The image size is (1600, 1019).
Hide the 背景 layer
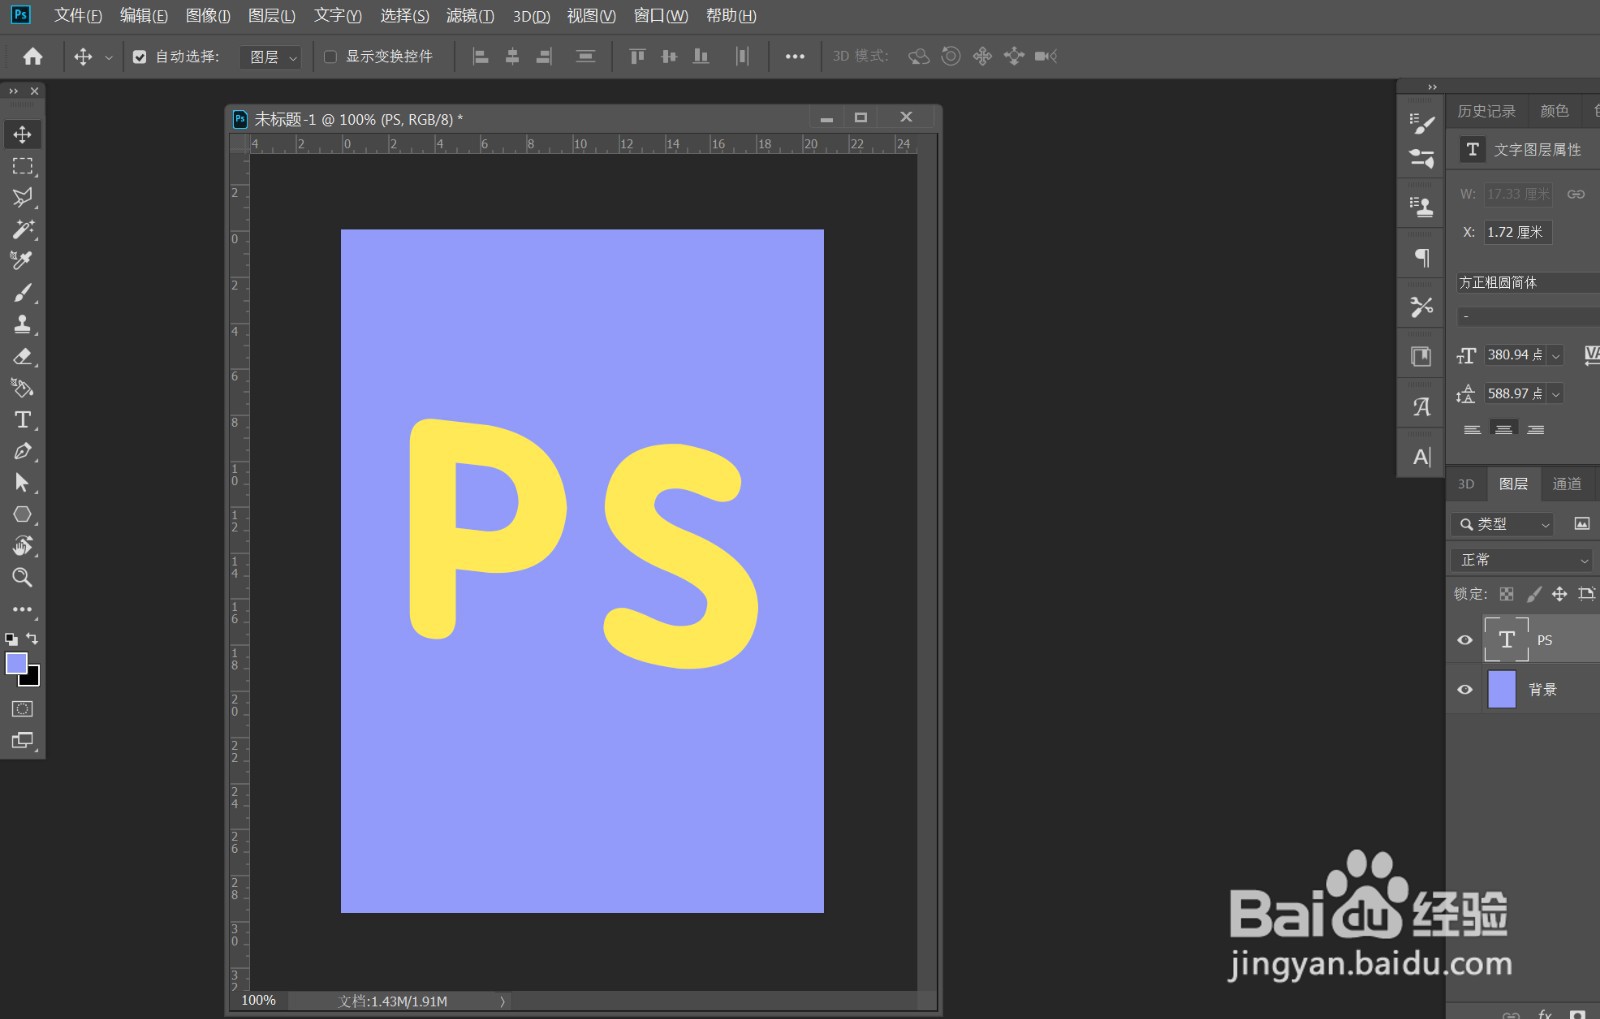1465,689
